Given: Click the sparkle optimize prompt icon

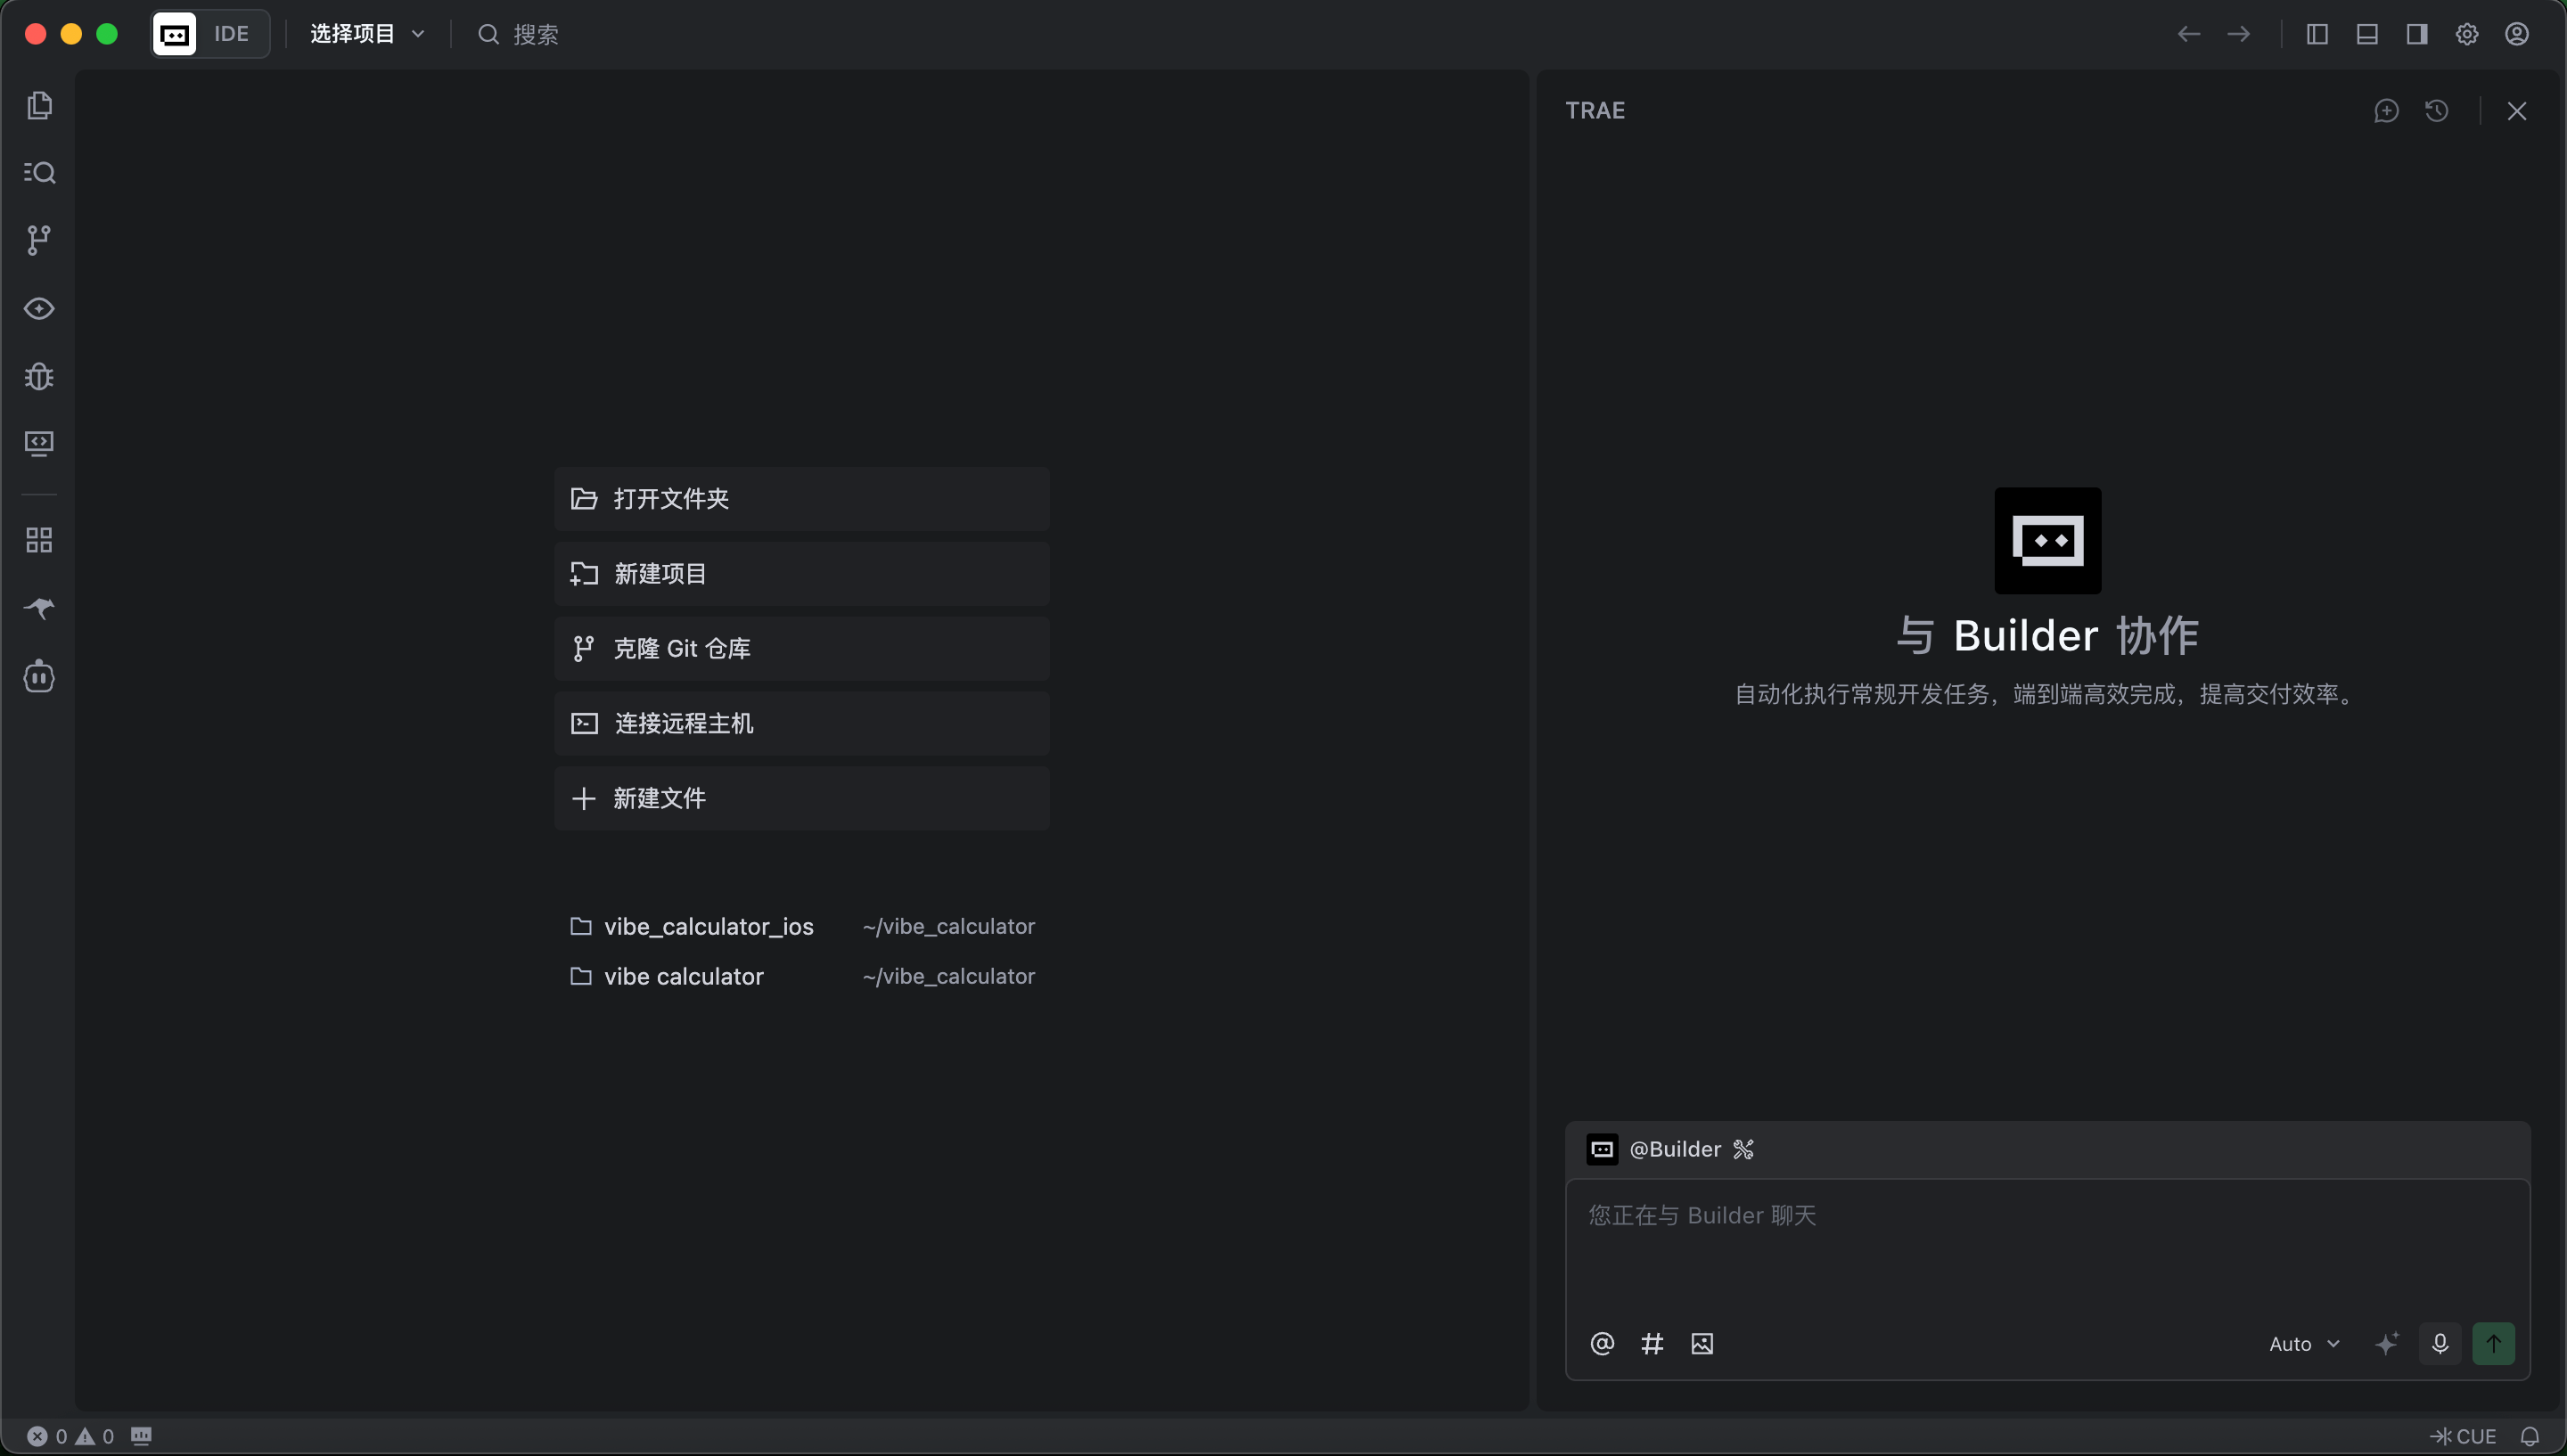Looking at the screenshot, I should tap(2387, 1343).
